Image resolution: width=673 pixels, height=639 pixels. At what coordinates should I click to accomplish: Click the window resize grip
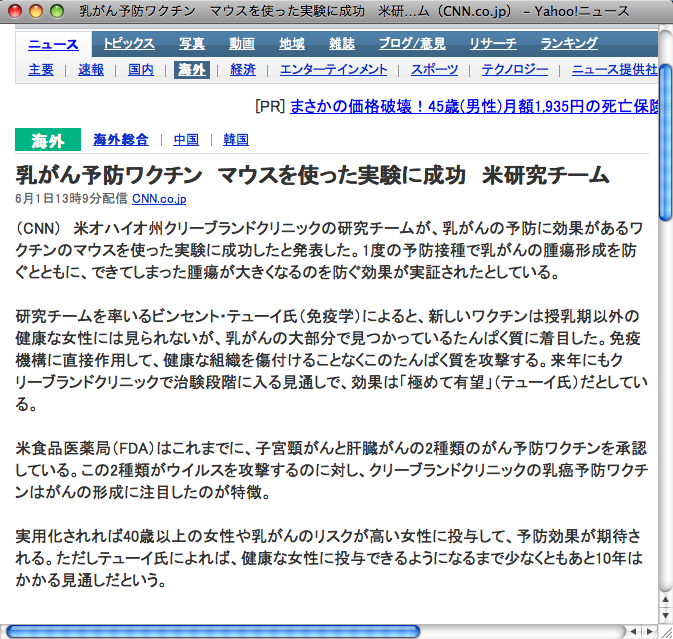point(666,631)
